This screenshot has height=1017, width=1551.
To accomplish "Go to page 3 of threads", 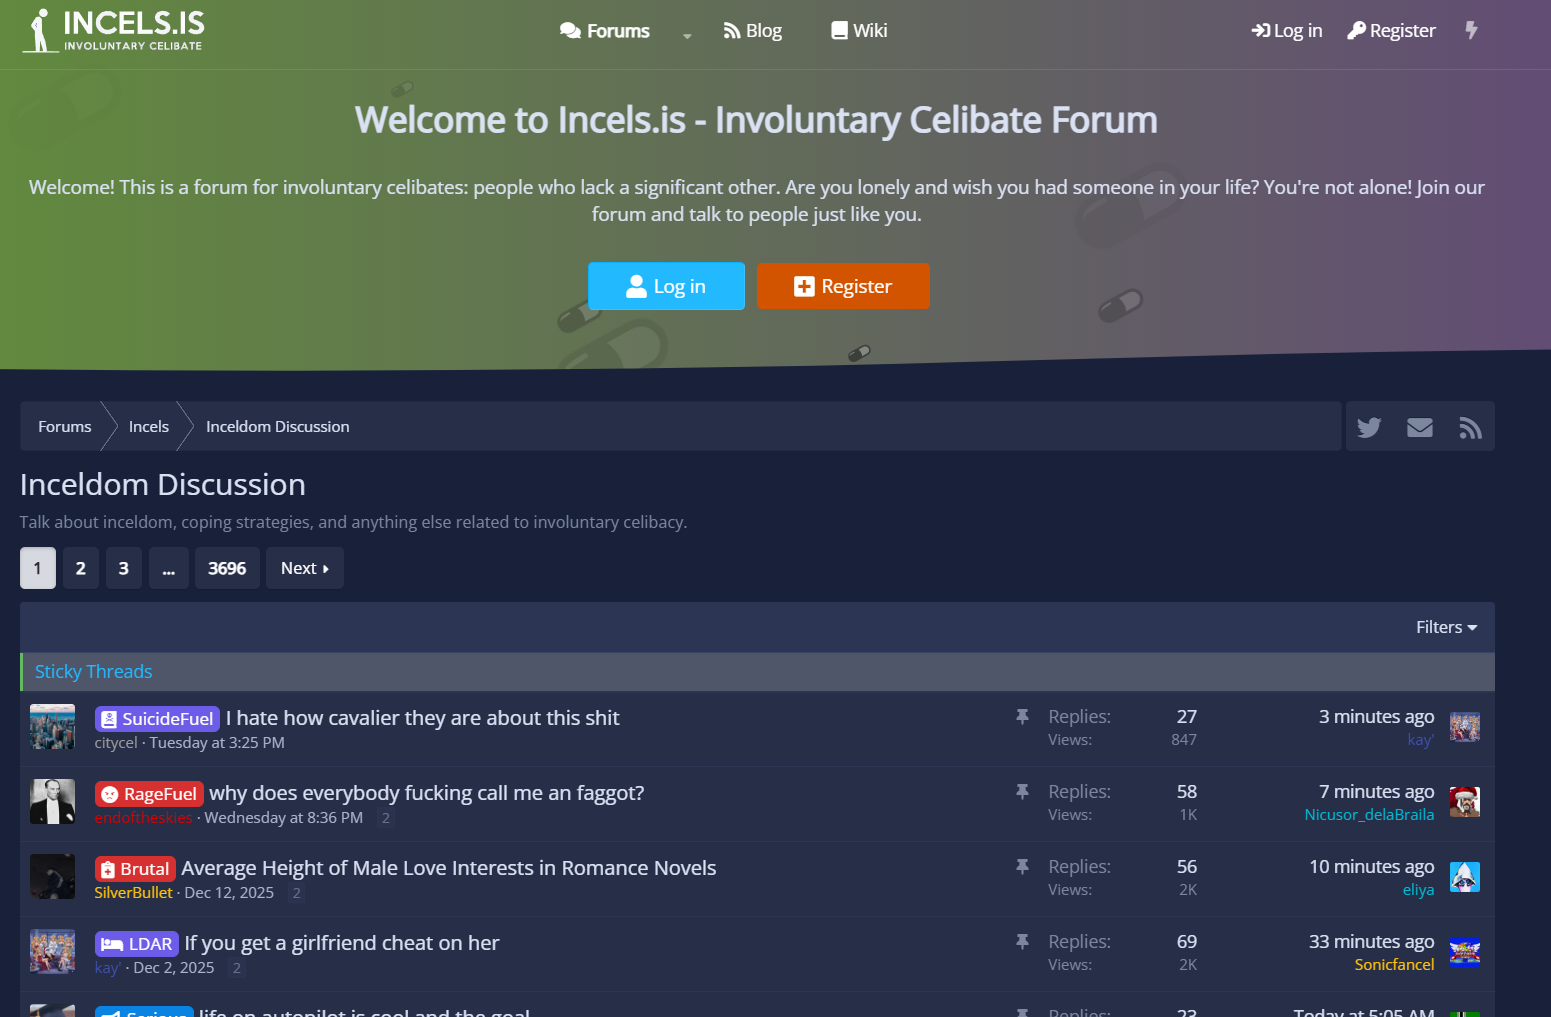I will 124,568.
